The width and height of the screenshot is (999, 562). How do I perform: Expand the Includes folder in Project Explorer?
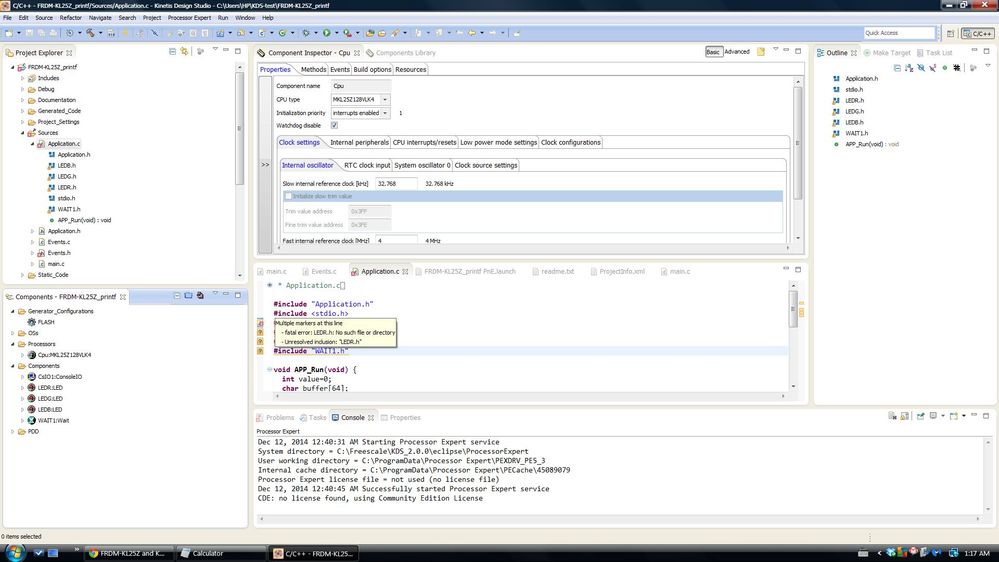coord(22,78)
